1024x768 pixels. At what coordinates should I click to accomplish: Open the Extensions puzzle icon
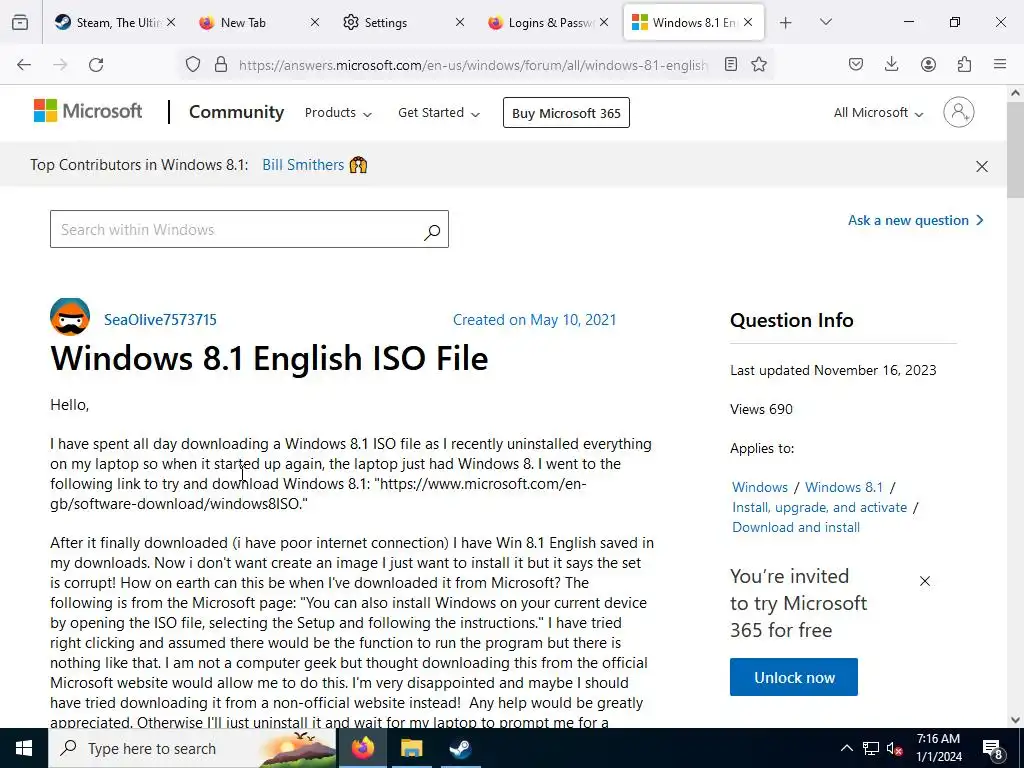point(964,64)
